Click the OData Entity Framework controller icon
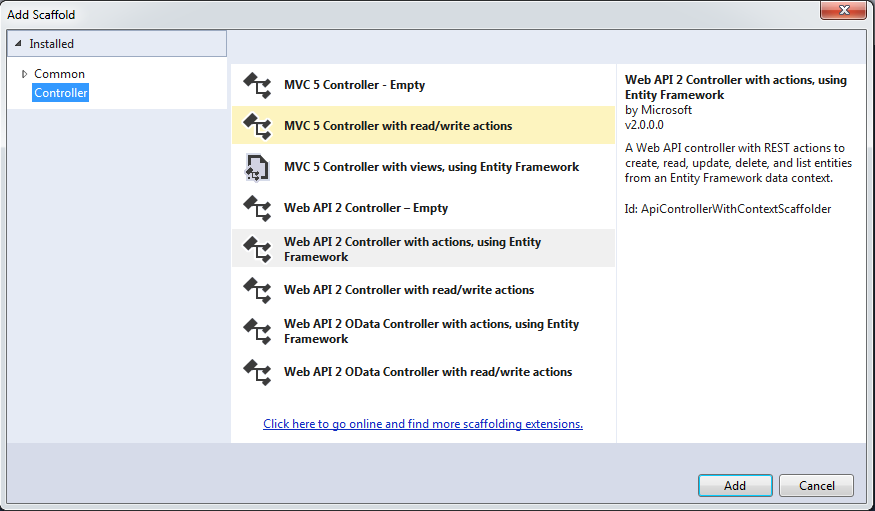 pos(257,331)
